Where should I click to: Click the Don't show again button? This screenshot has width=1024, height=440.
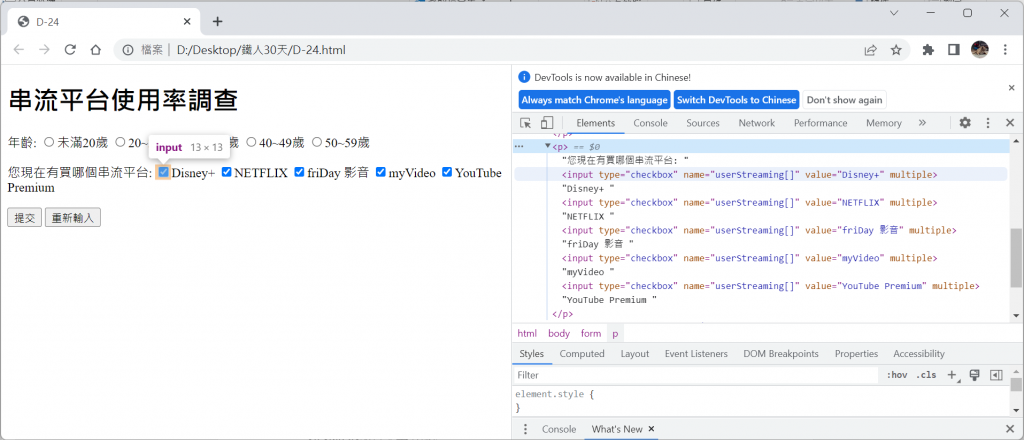click(844, 100)
